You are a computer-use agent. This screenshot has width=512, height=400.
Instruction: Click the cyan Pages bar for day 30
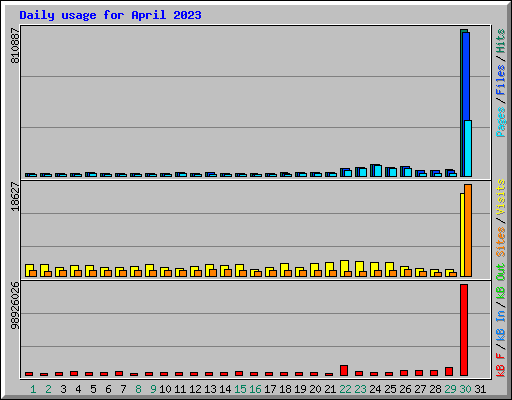point(468,148)
